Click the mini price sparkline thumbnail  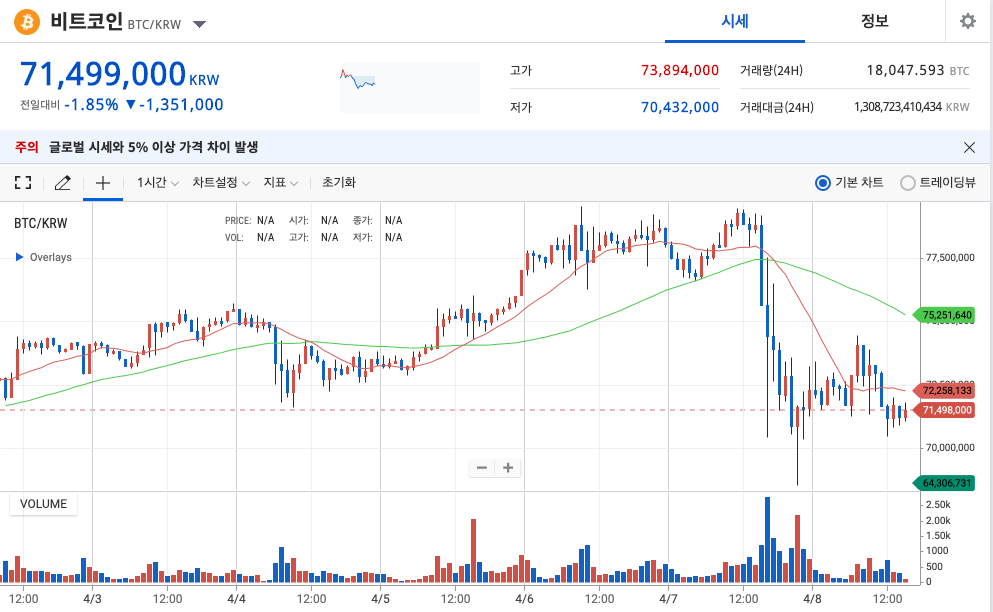pos(410,87)
